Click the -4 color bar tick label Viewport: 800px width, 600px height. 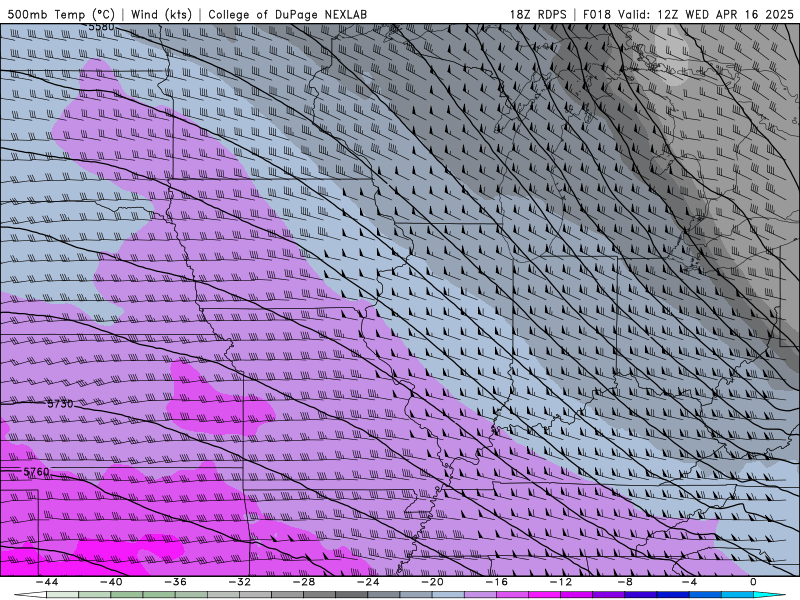pos(689,582)
